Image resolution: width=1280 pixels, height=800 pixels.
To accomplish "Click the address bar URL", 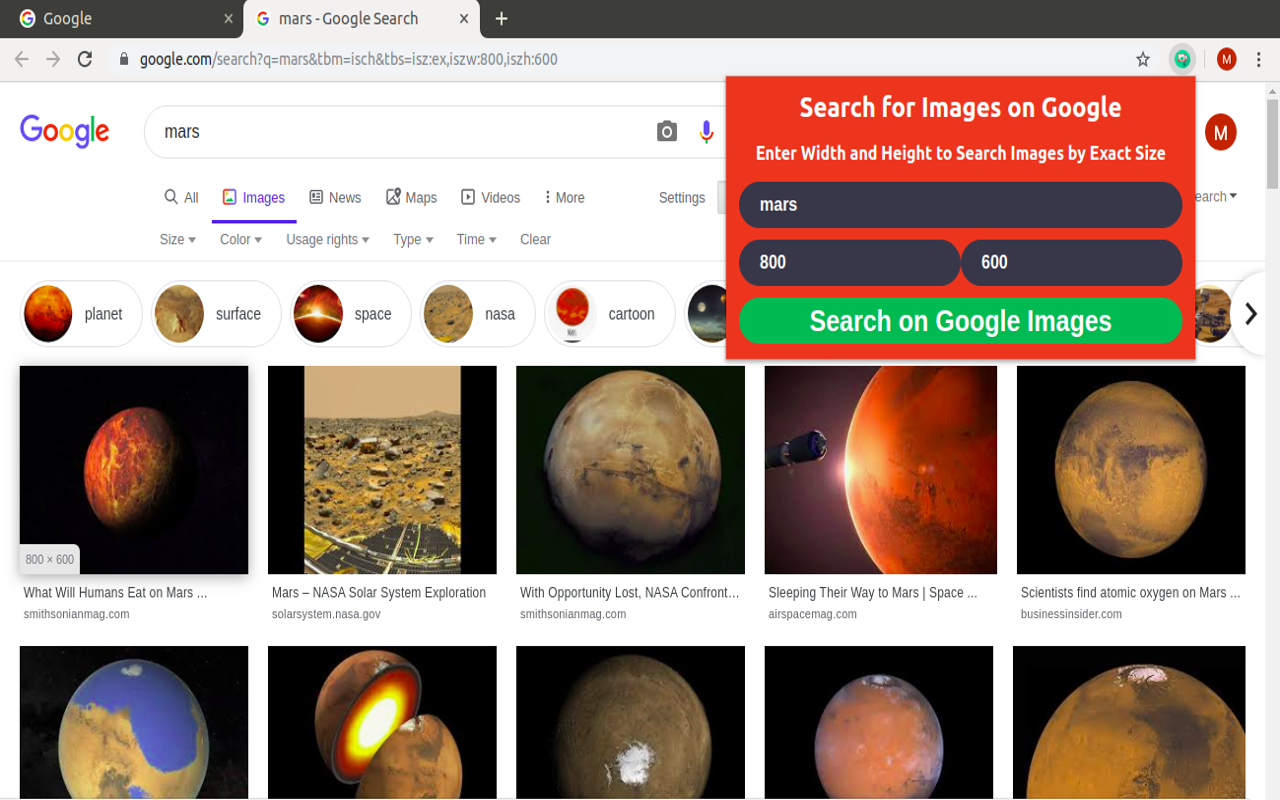I will (x=348, y=59).
